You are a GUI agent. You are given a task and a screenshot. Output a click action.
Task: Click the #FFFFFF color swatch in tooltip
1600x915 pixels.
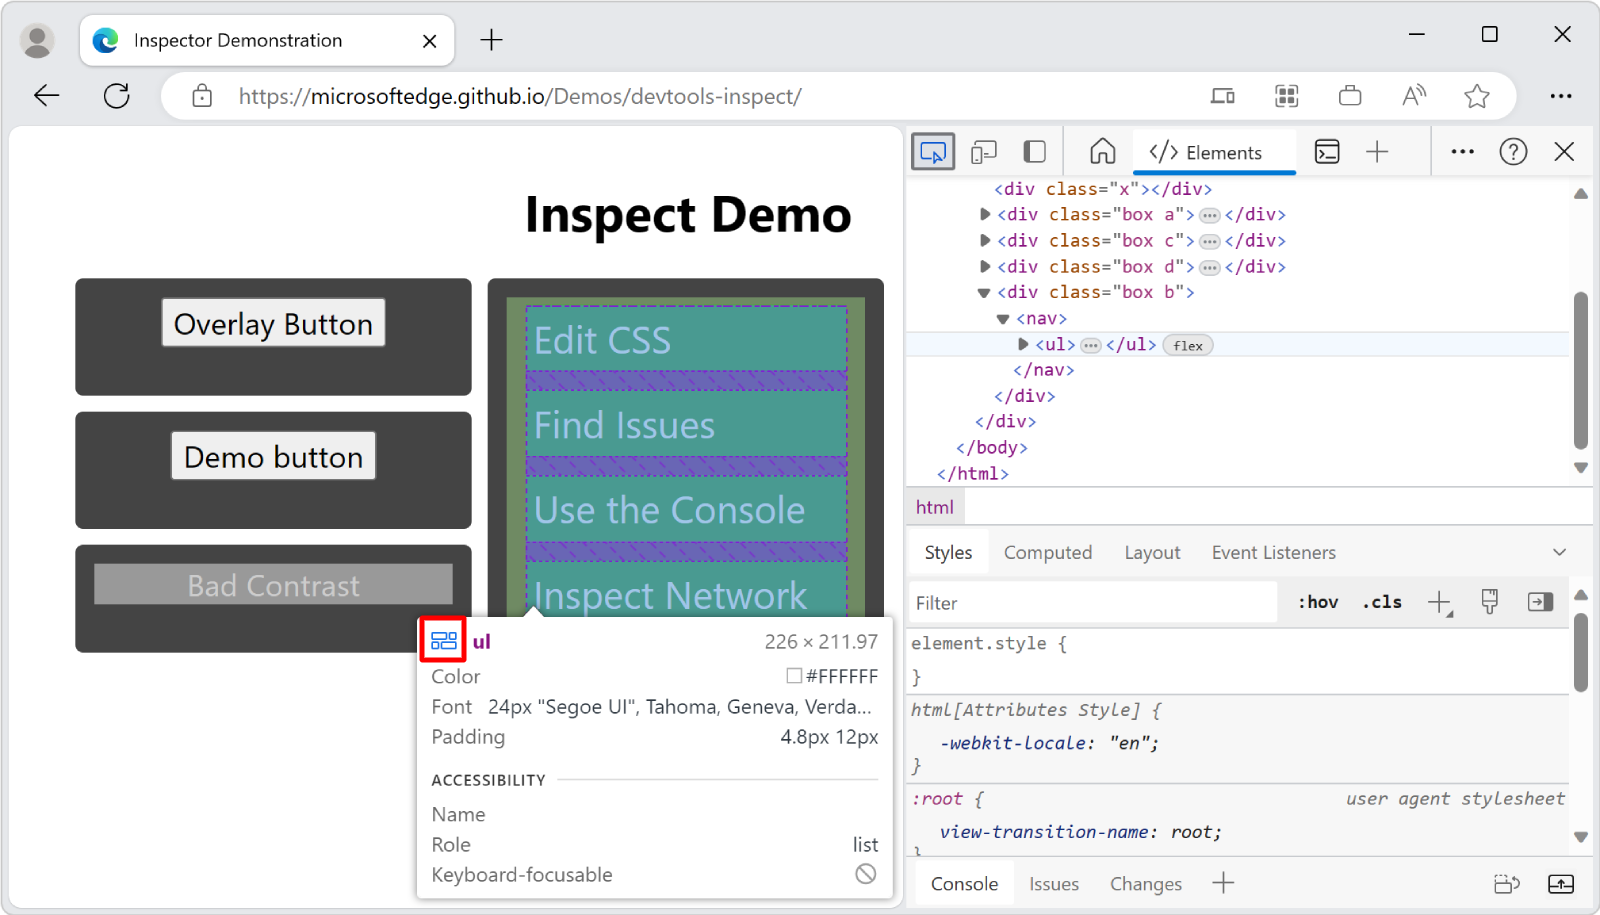pos(795,676)
